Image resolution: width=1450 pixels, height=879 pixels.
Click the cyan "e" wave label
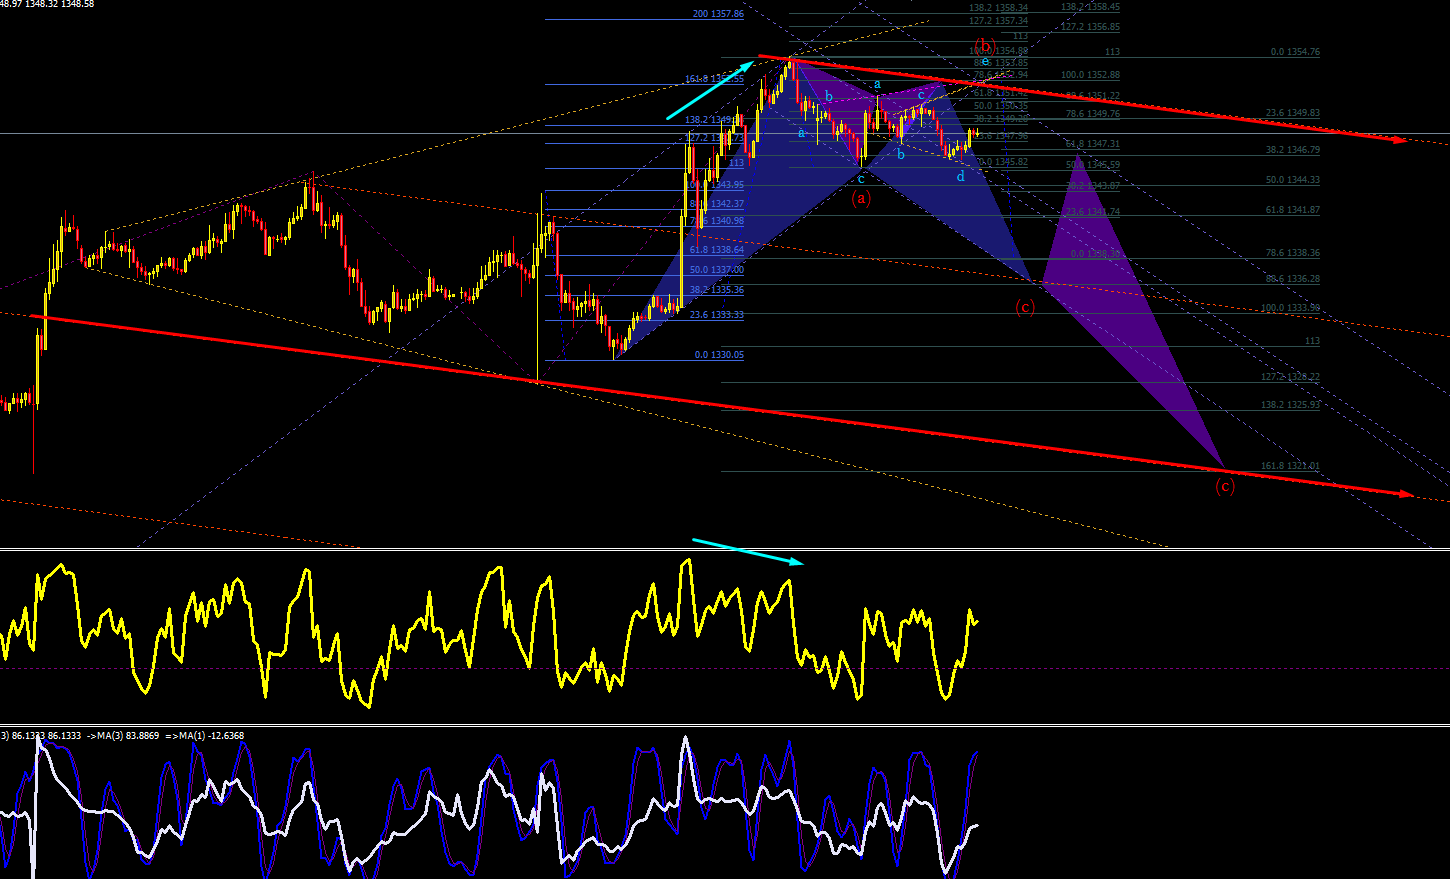pyautogui.click(x=985, y=61)
